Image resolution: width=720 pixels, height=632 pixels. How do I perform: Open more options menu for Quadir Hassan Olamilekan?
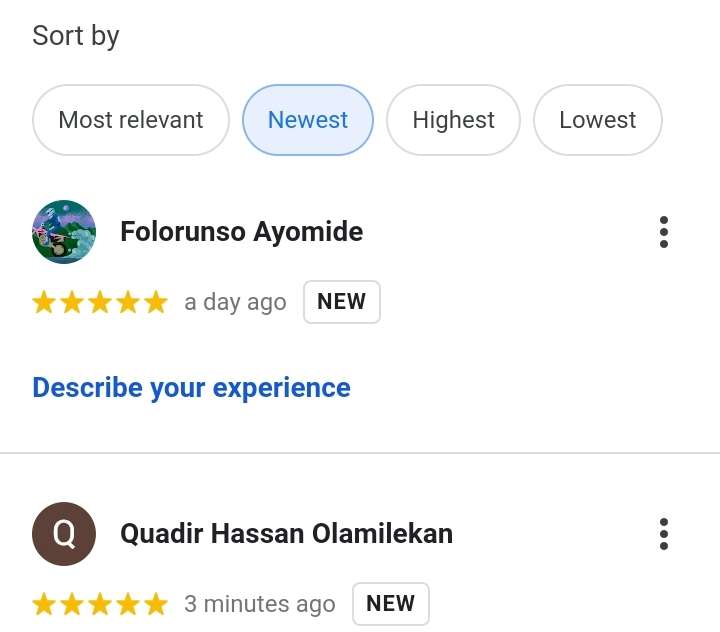tap(664, 534)
